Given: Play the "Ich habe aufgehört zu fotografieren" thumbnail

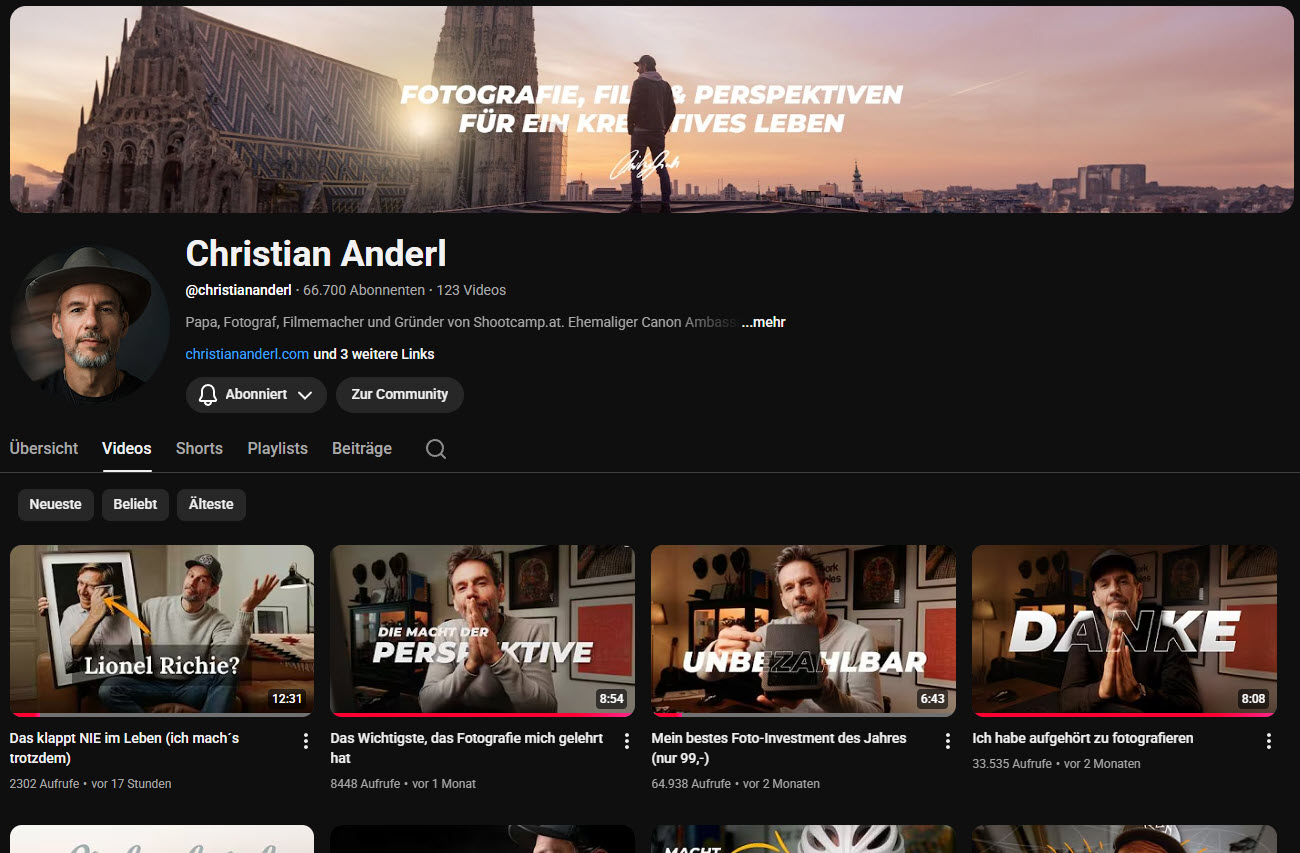Looking at the screenshot, I should [x=1123, y=630].
